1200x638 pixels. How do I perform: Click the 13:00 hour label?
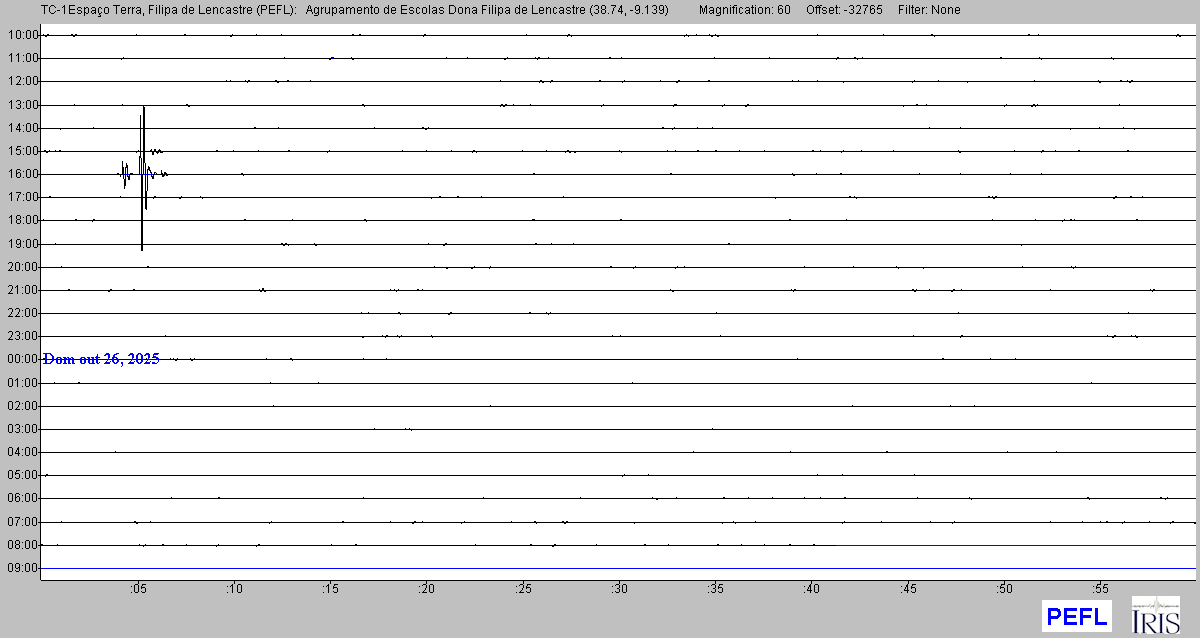[x=22, y=104]
